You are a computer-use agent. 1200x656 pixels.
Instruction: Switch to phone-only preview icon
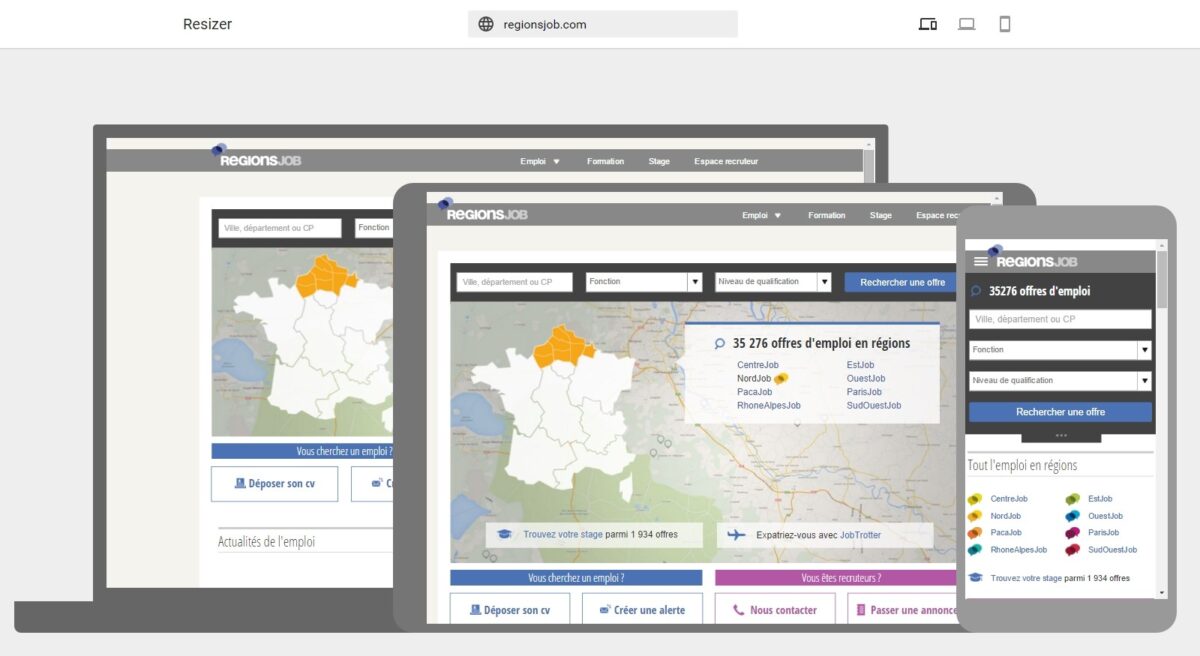[1005, 24]
